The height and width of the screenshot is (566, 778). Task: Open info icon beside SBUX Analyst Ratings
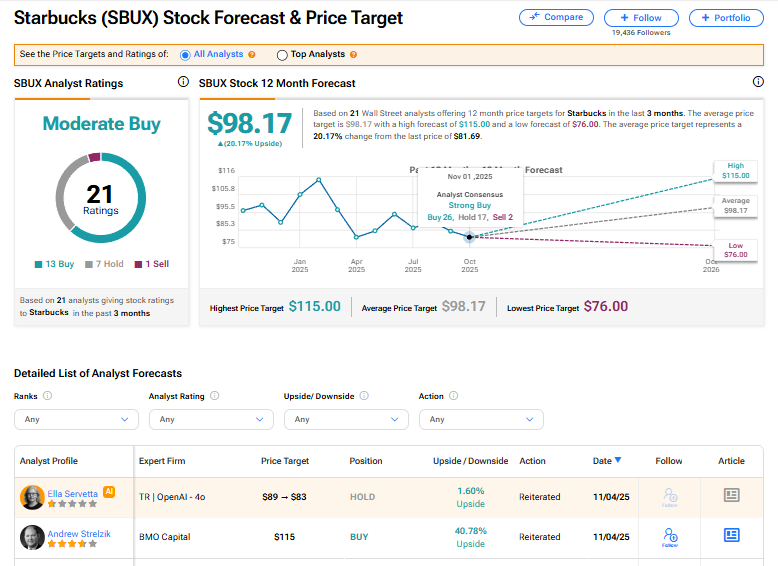[x=183, y=83]
